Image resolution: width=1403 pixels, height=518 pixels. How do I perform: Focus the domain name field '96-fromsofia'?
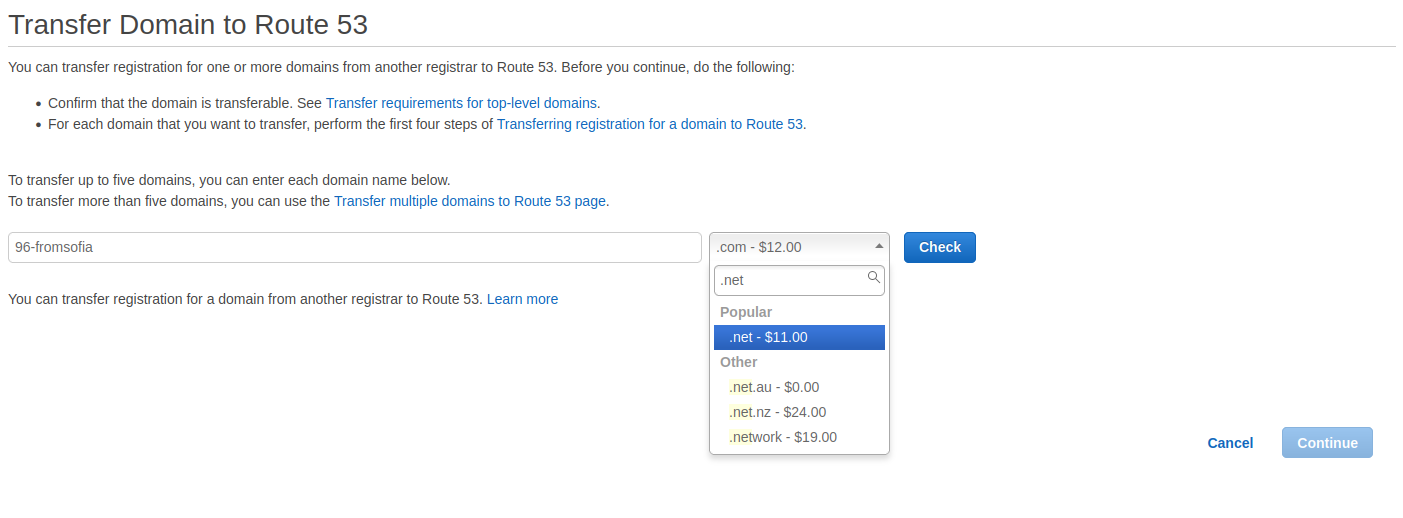tap(354, 247)
